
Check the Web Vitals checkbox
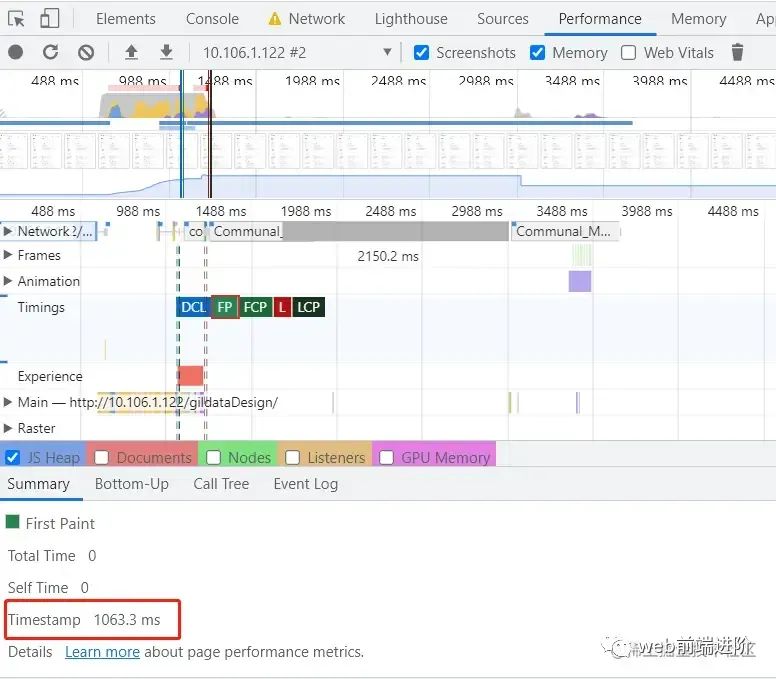coord(629,52)
